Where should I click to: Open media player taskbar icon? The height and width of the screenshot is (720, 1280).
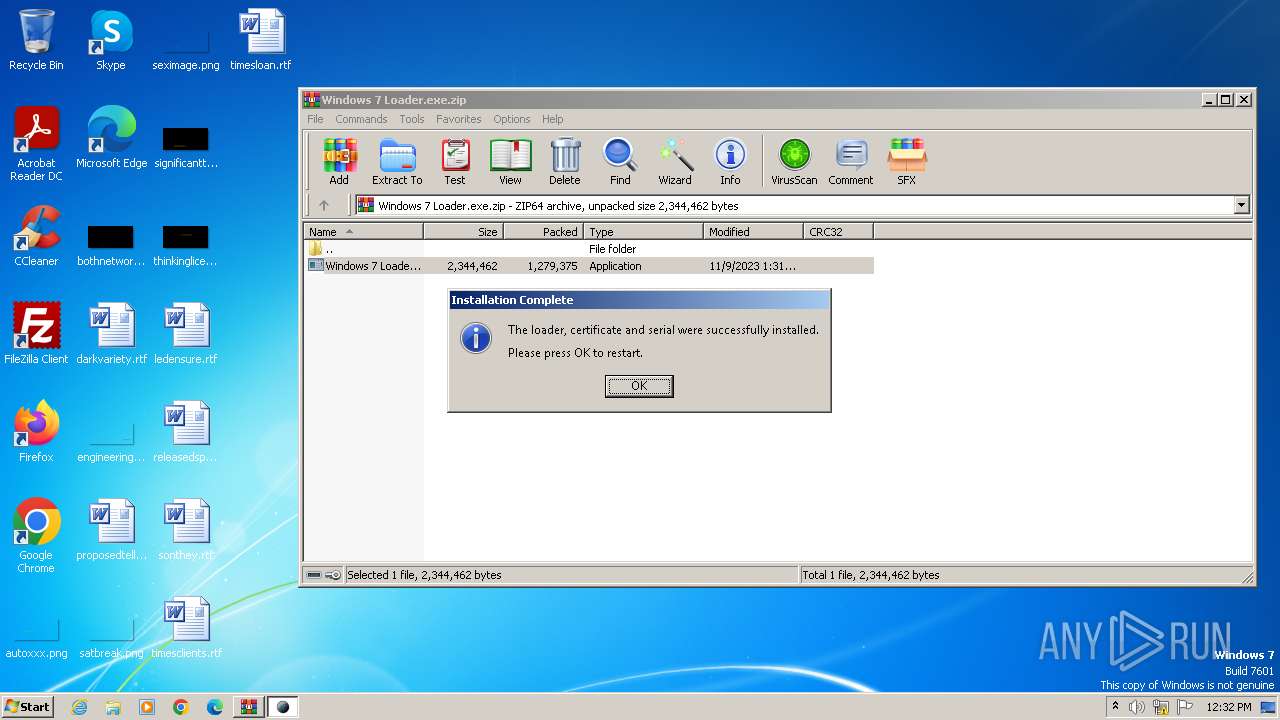147,707
